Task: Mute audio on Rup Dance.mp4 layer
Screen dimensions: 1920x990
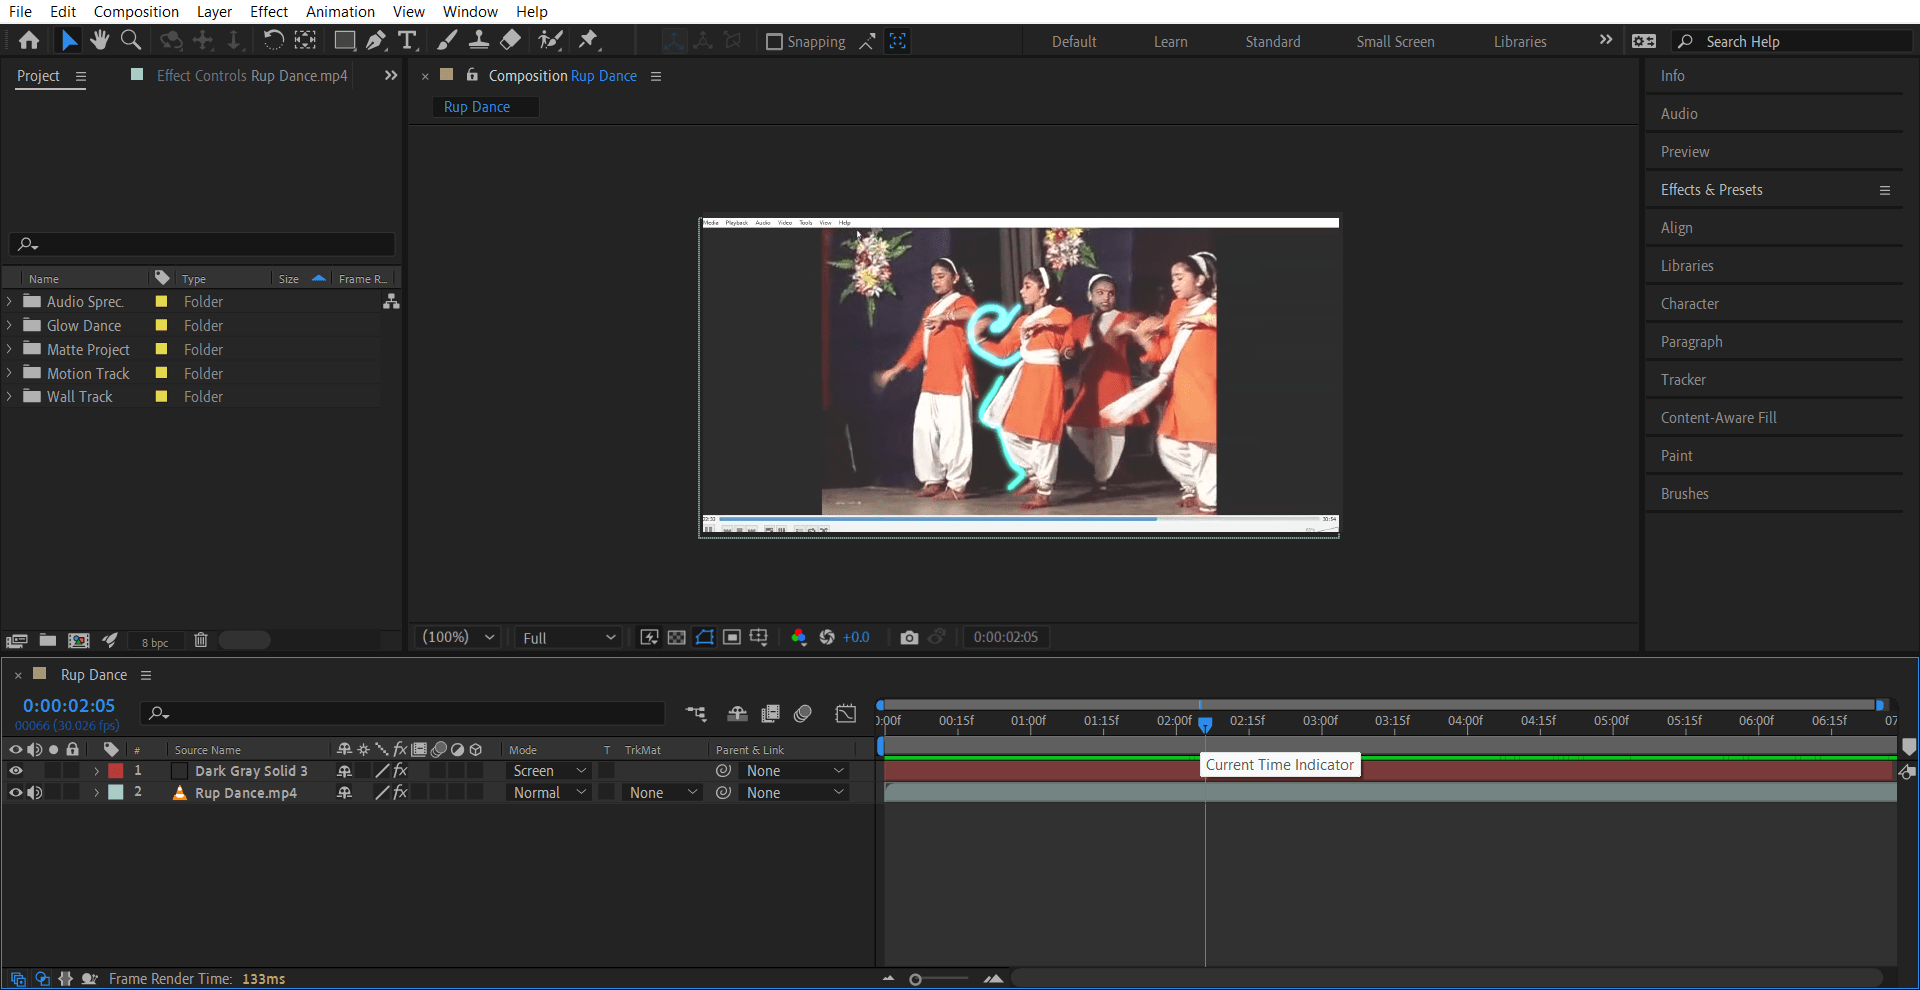Action: point(35,792)
